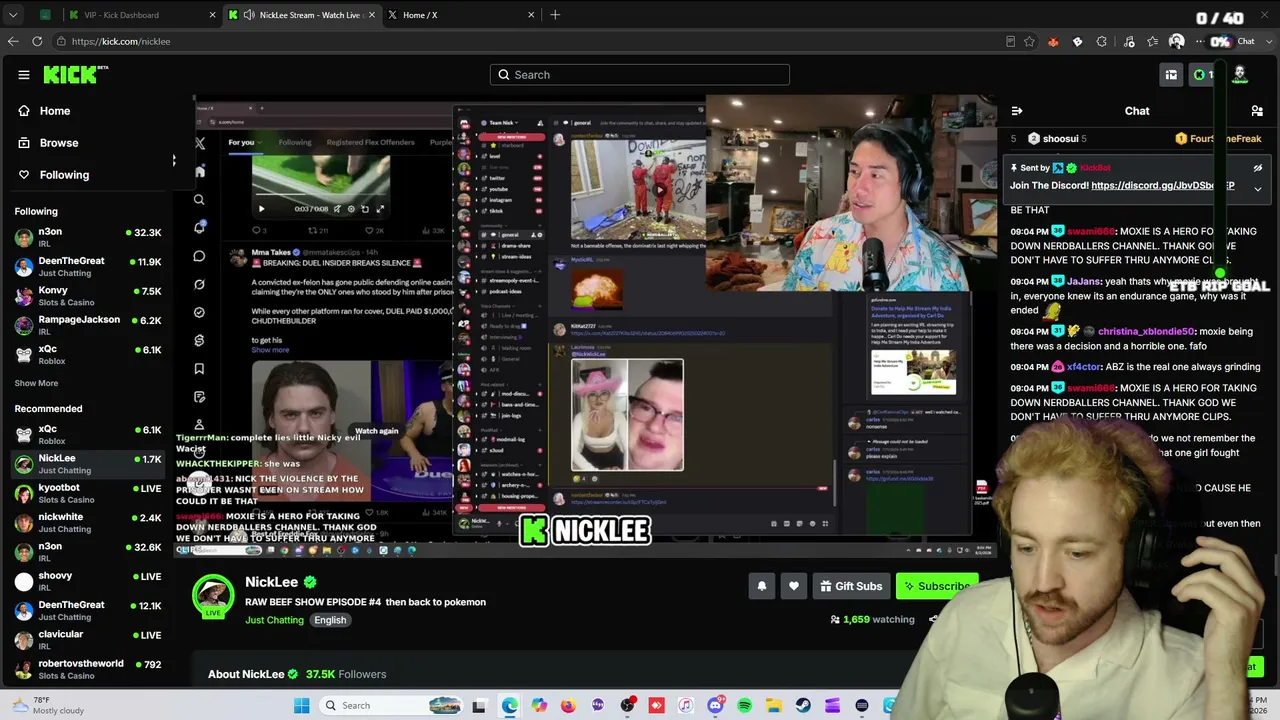Open DeenTheGreat's channel with 11.9K viewers
Screen dimensions: 1280x720
(x=88, y=266)
